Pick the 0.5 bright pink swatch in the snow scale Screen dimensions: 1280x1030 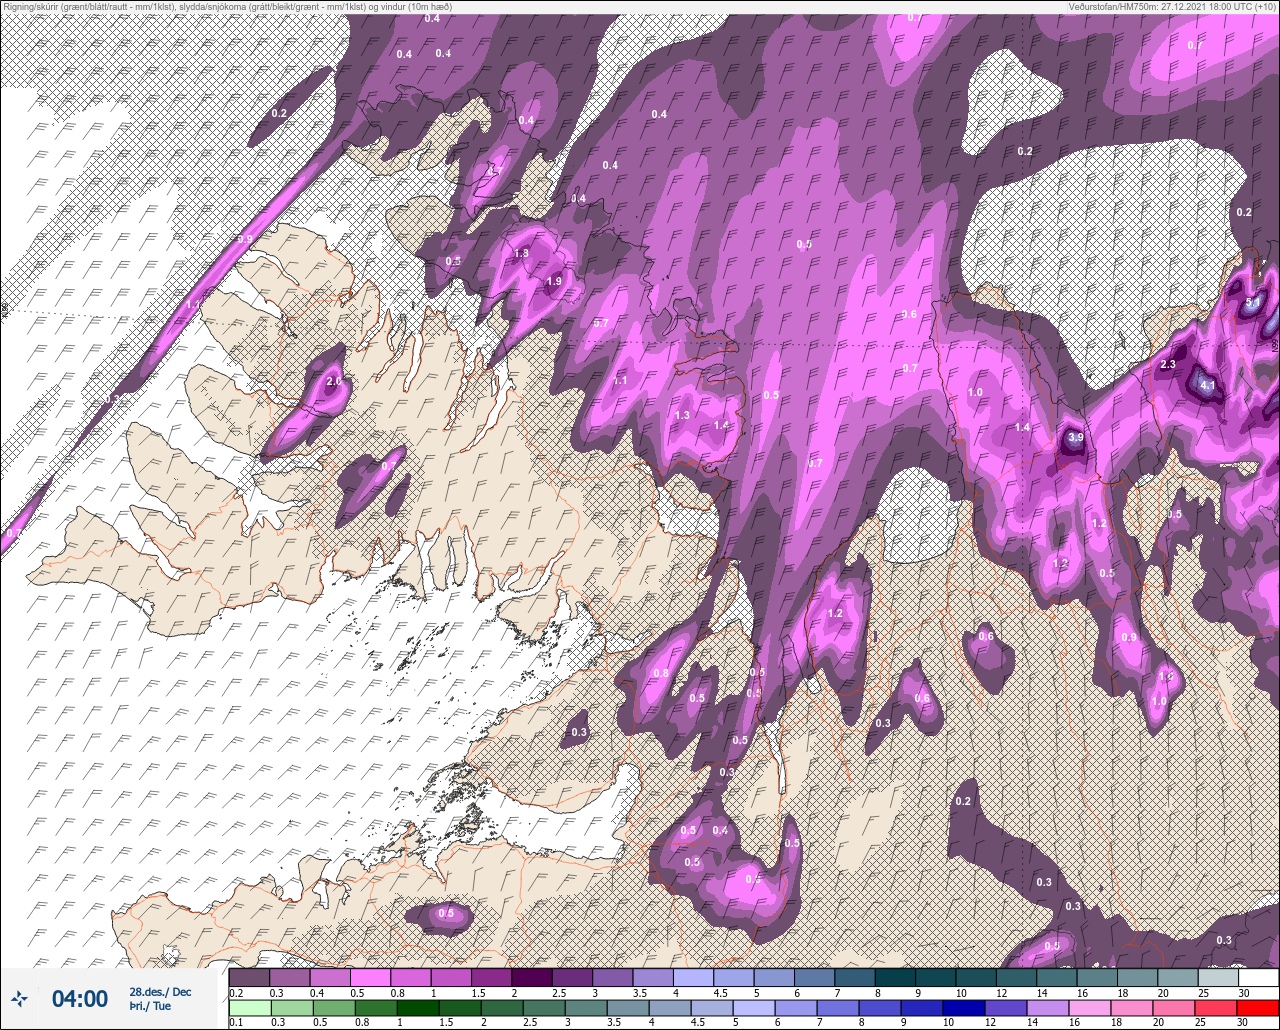click(x=370, y=977)
